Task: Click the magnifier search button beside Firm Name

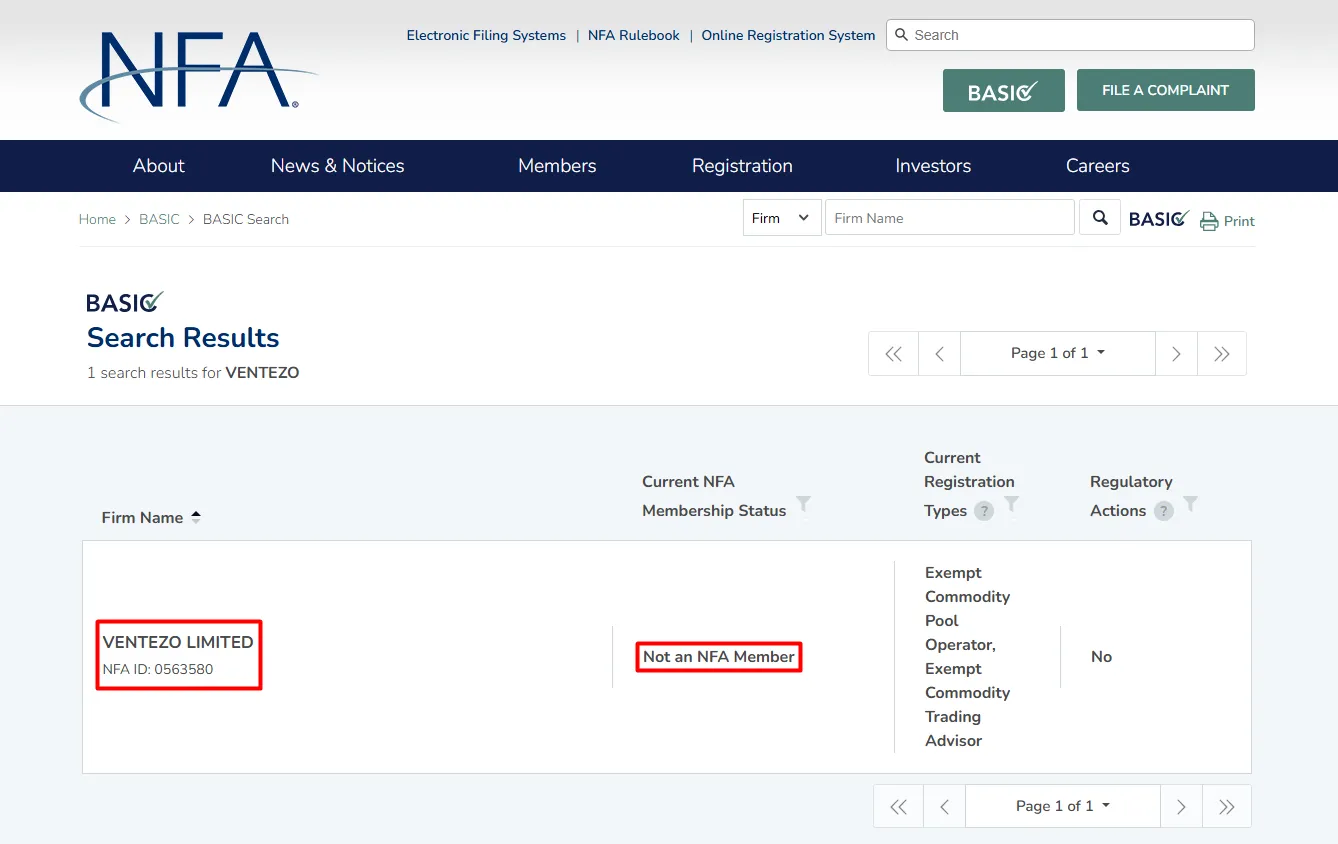Action: [x=1100, y=217]
